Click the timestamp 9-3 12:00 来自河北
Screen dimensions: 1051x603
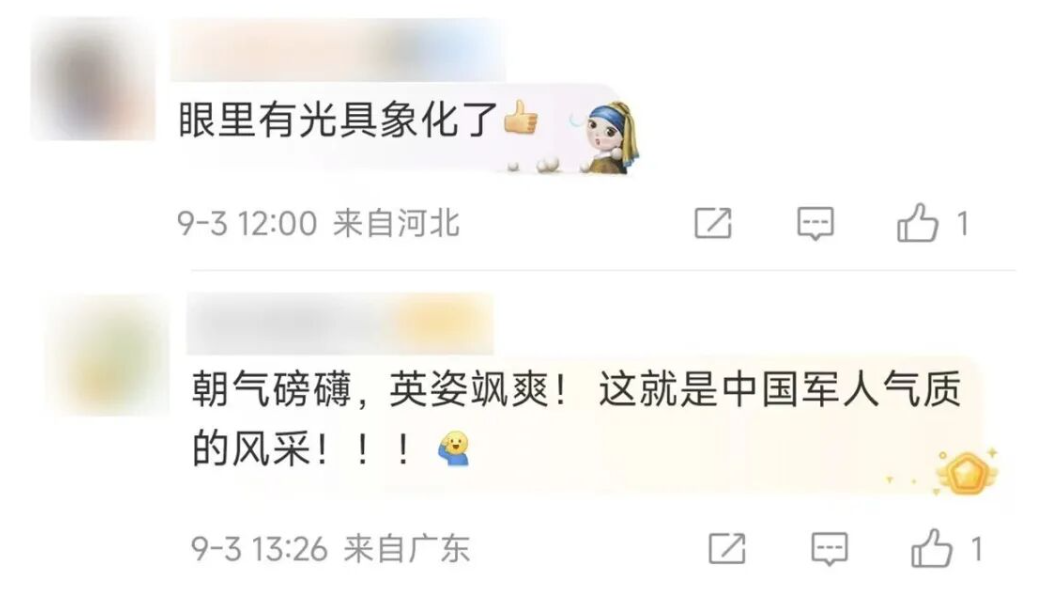(318, 223)
